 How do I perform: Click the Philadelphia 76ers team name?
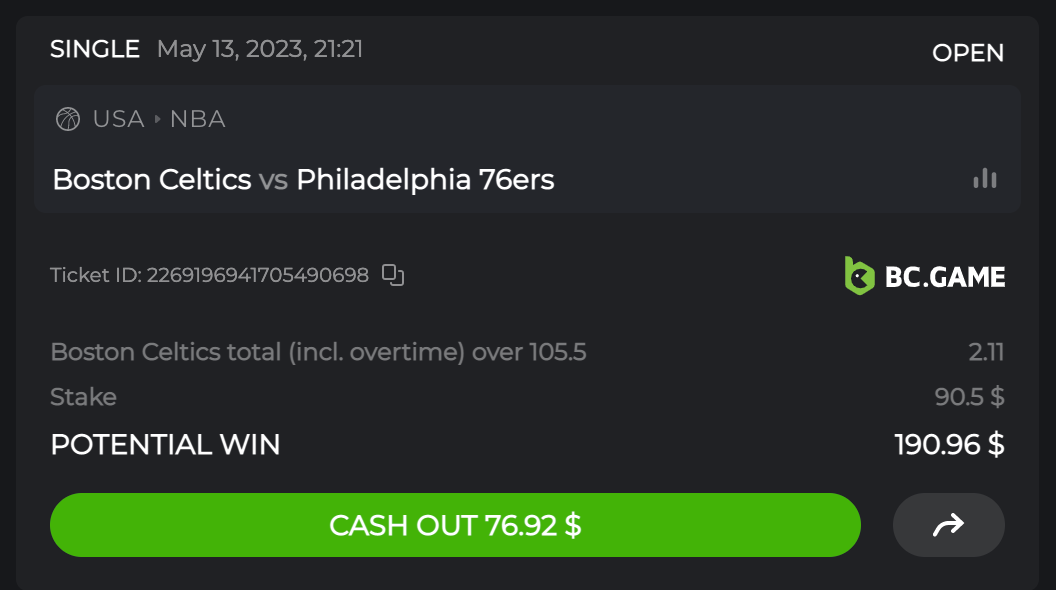pos(425,180)
